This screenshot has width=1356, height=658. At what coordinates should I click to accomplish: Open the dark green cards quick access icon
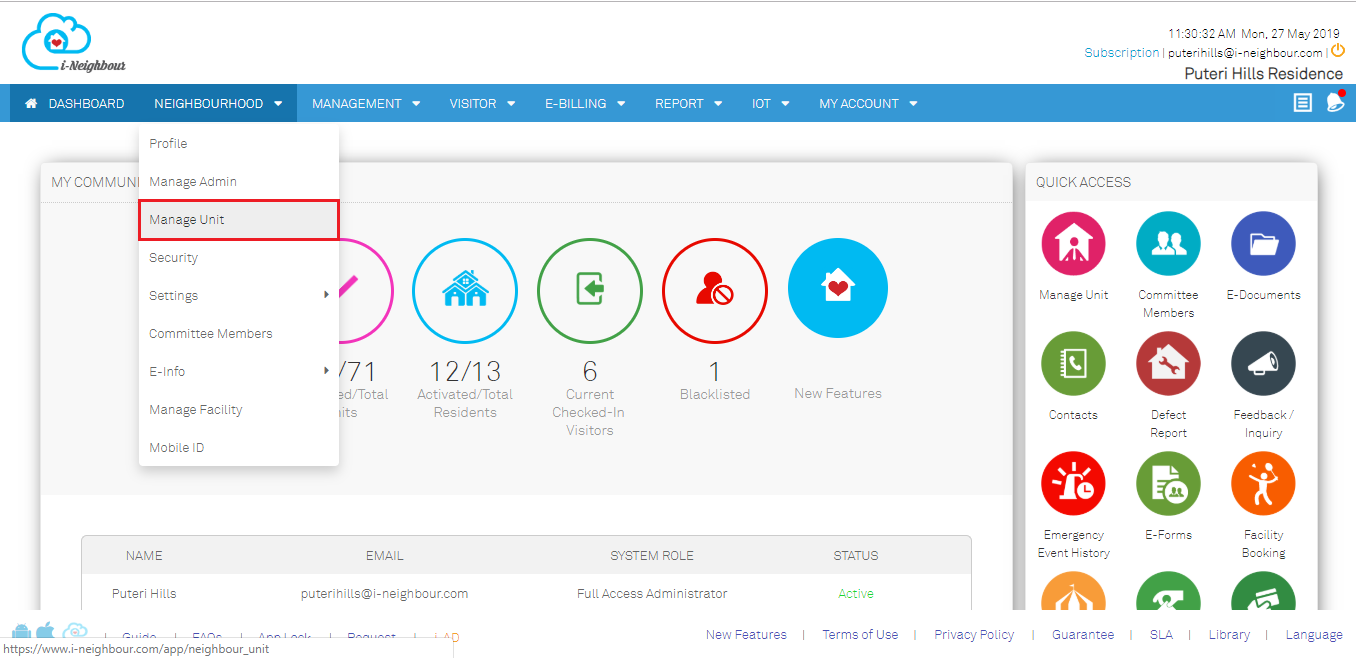[1263, 592]
